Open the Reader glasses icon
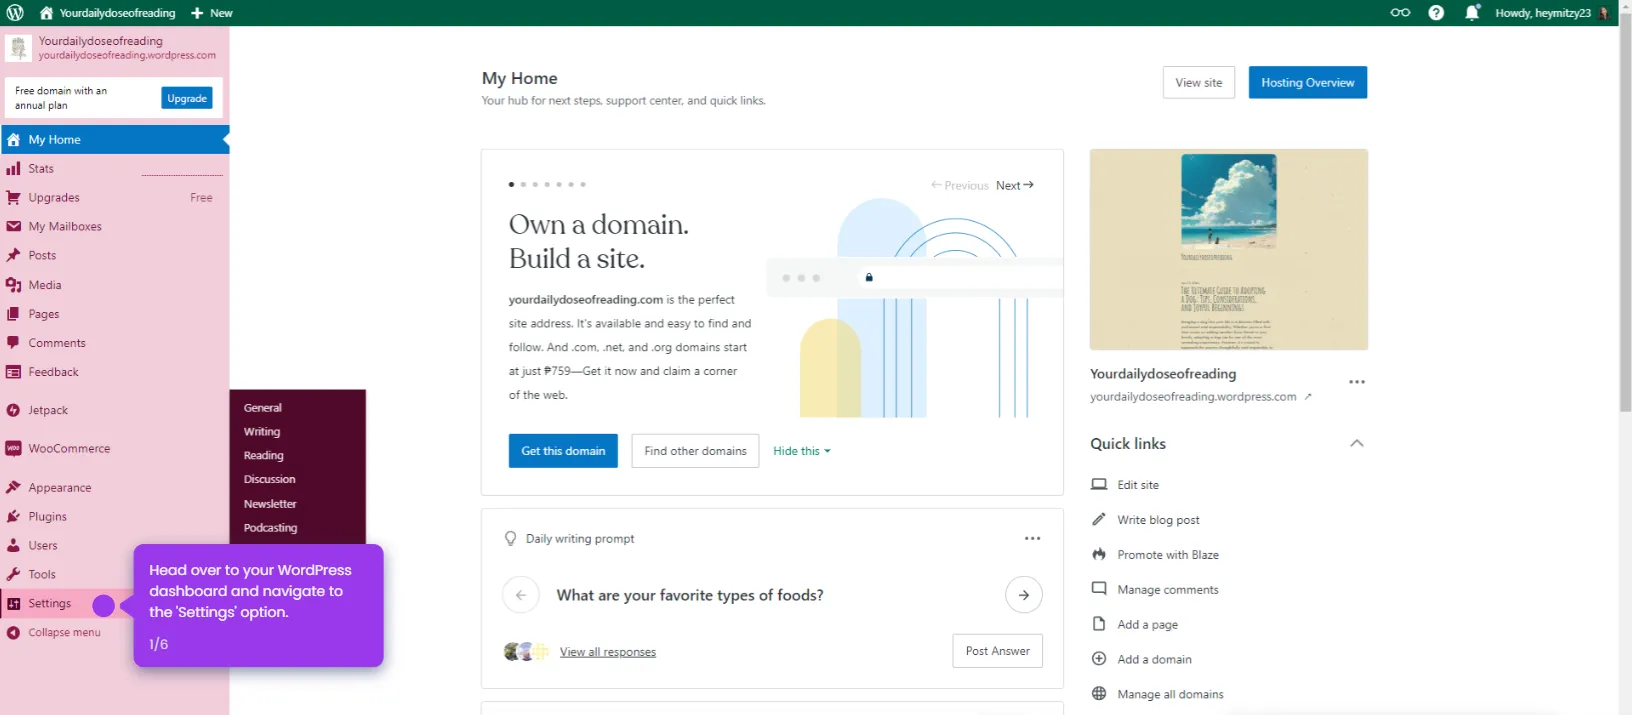 click(1400, 13)
